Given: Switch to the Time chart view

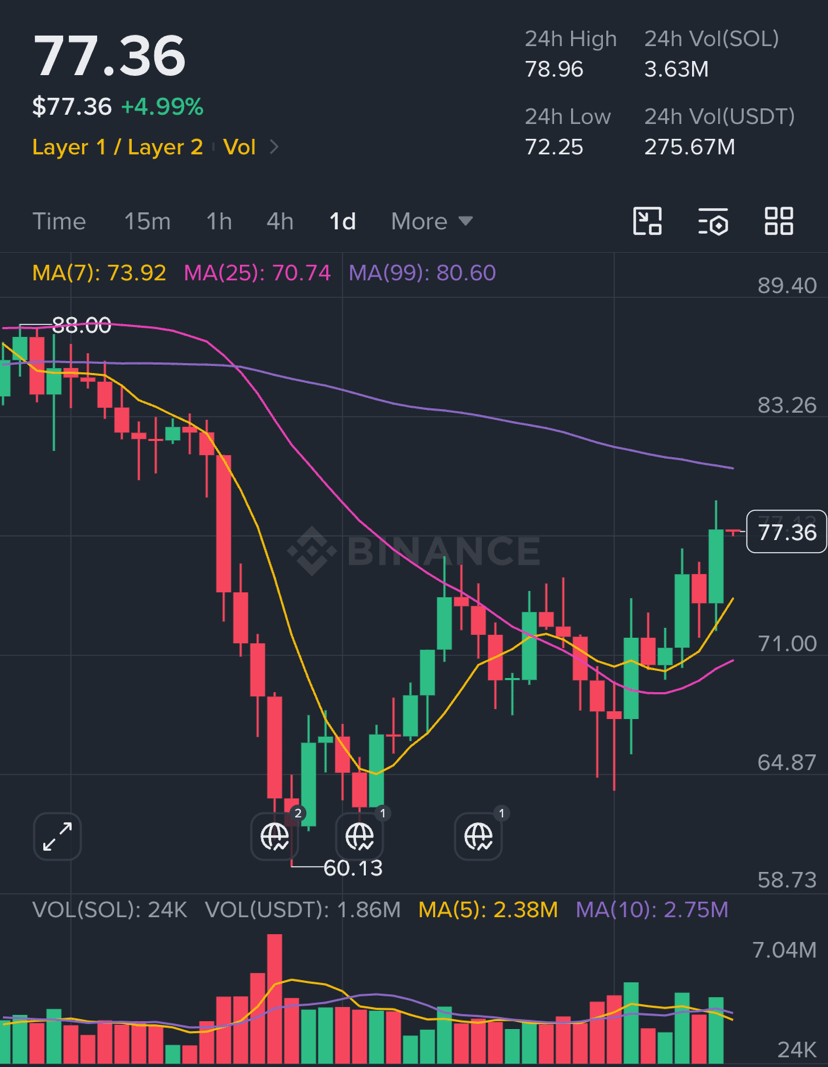Looking at the screenshot, I should tap(59, 221).
